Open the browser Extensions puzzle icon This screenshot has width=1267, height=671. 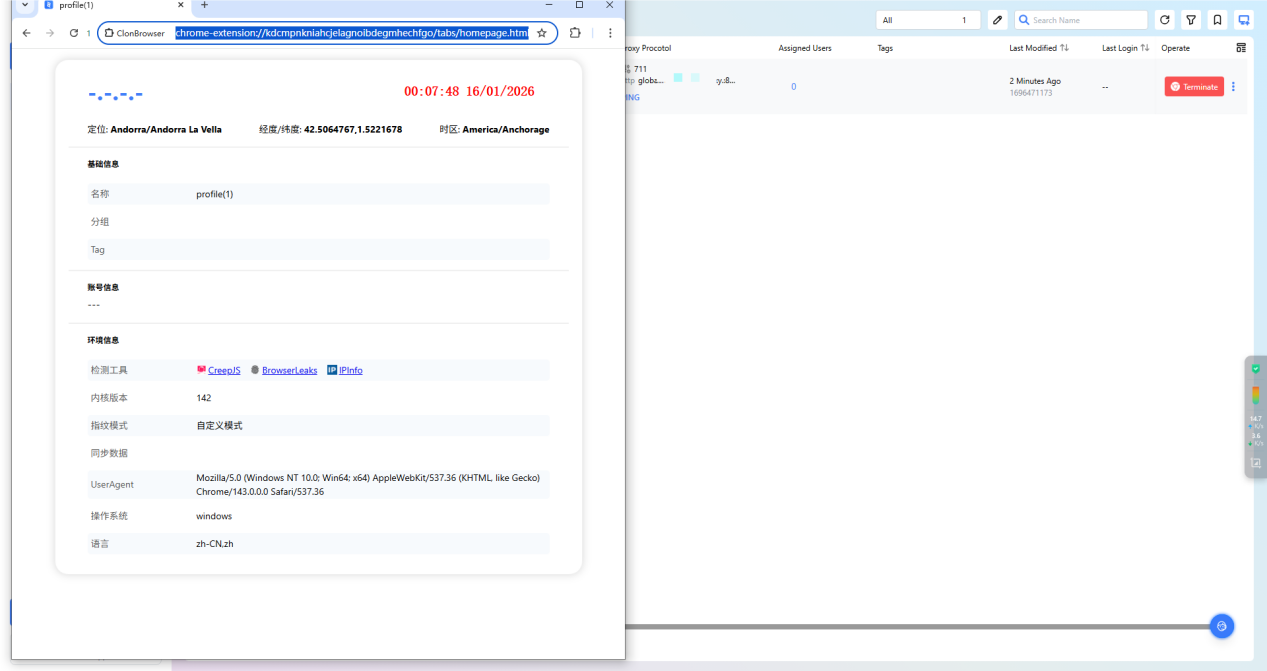coord(575,33)
